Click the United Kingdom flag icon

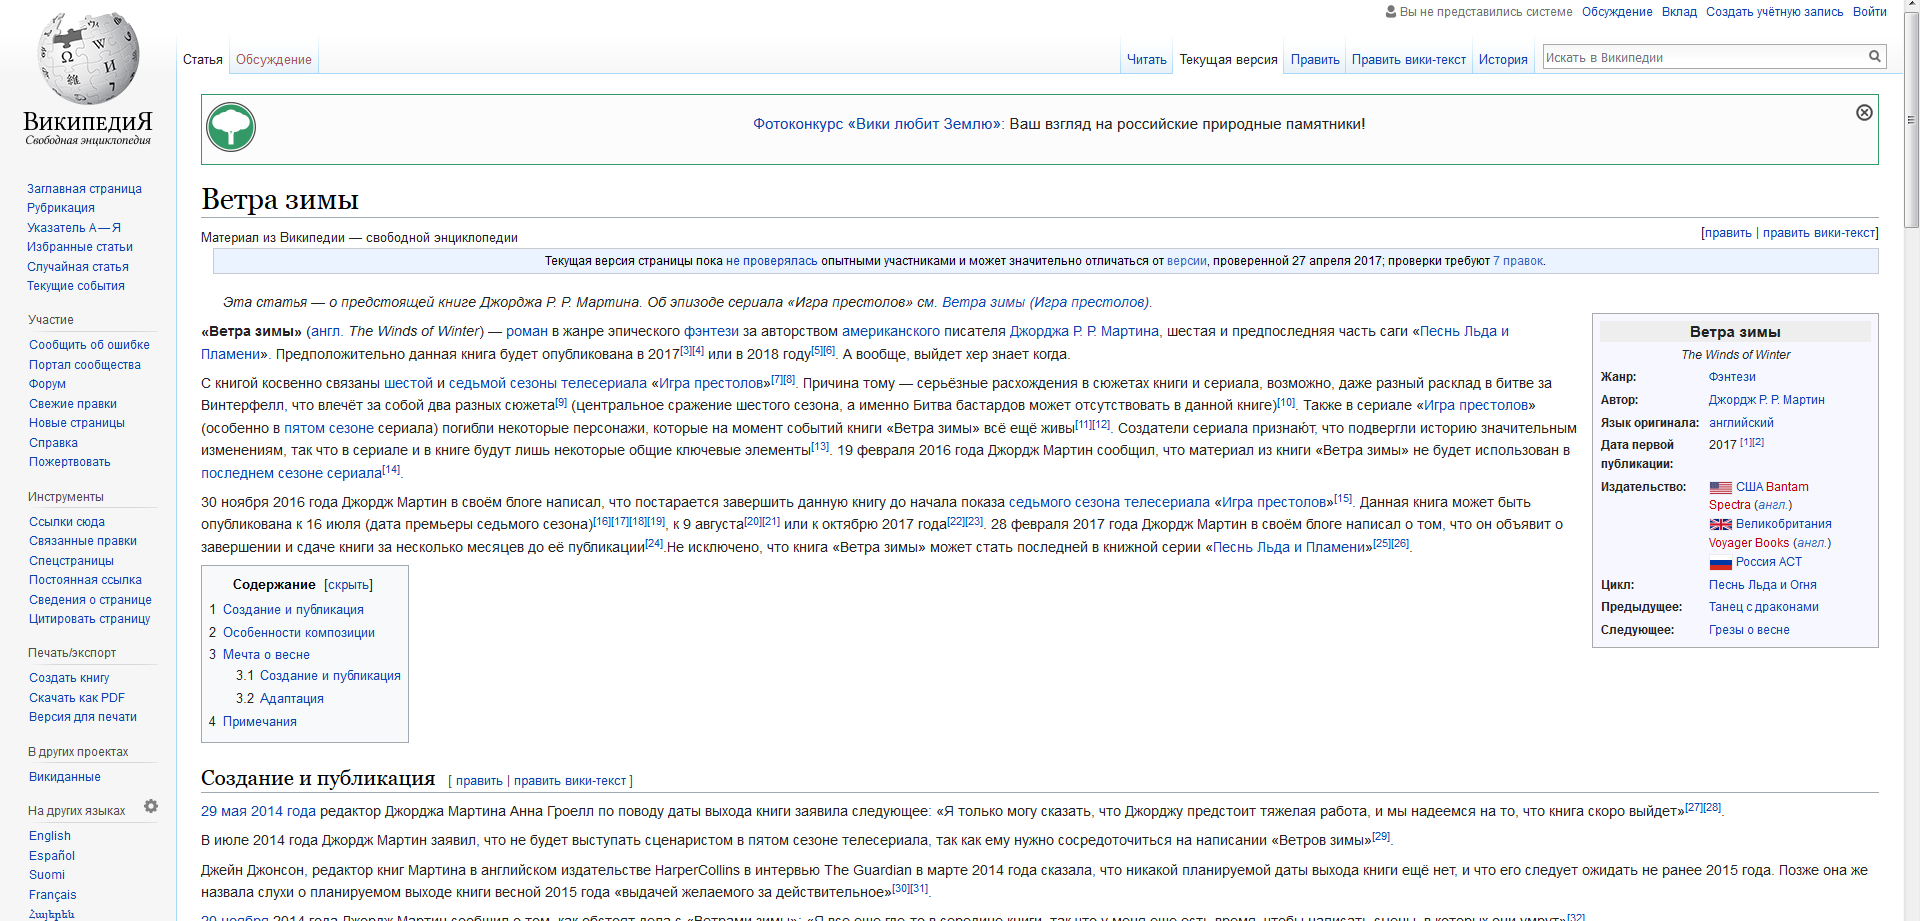tap(1720, 524)
